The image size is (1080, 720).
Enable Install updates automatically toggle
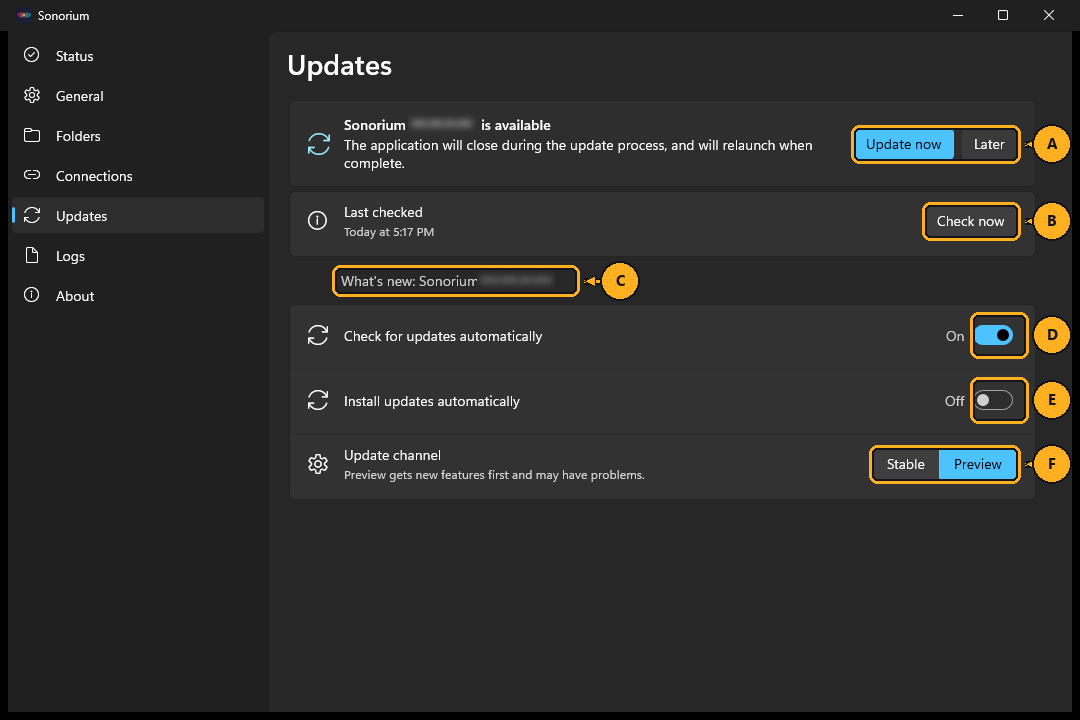pos(993,400)
